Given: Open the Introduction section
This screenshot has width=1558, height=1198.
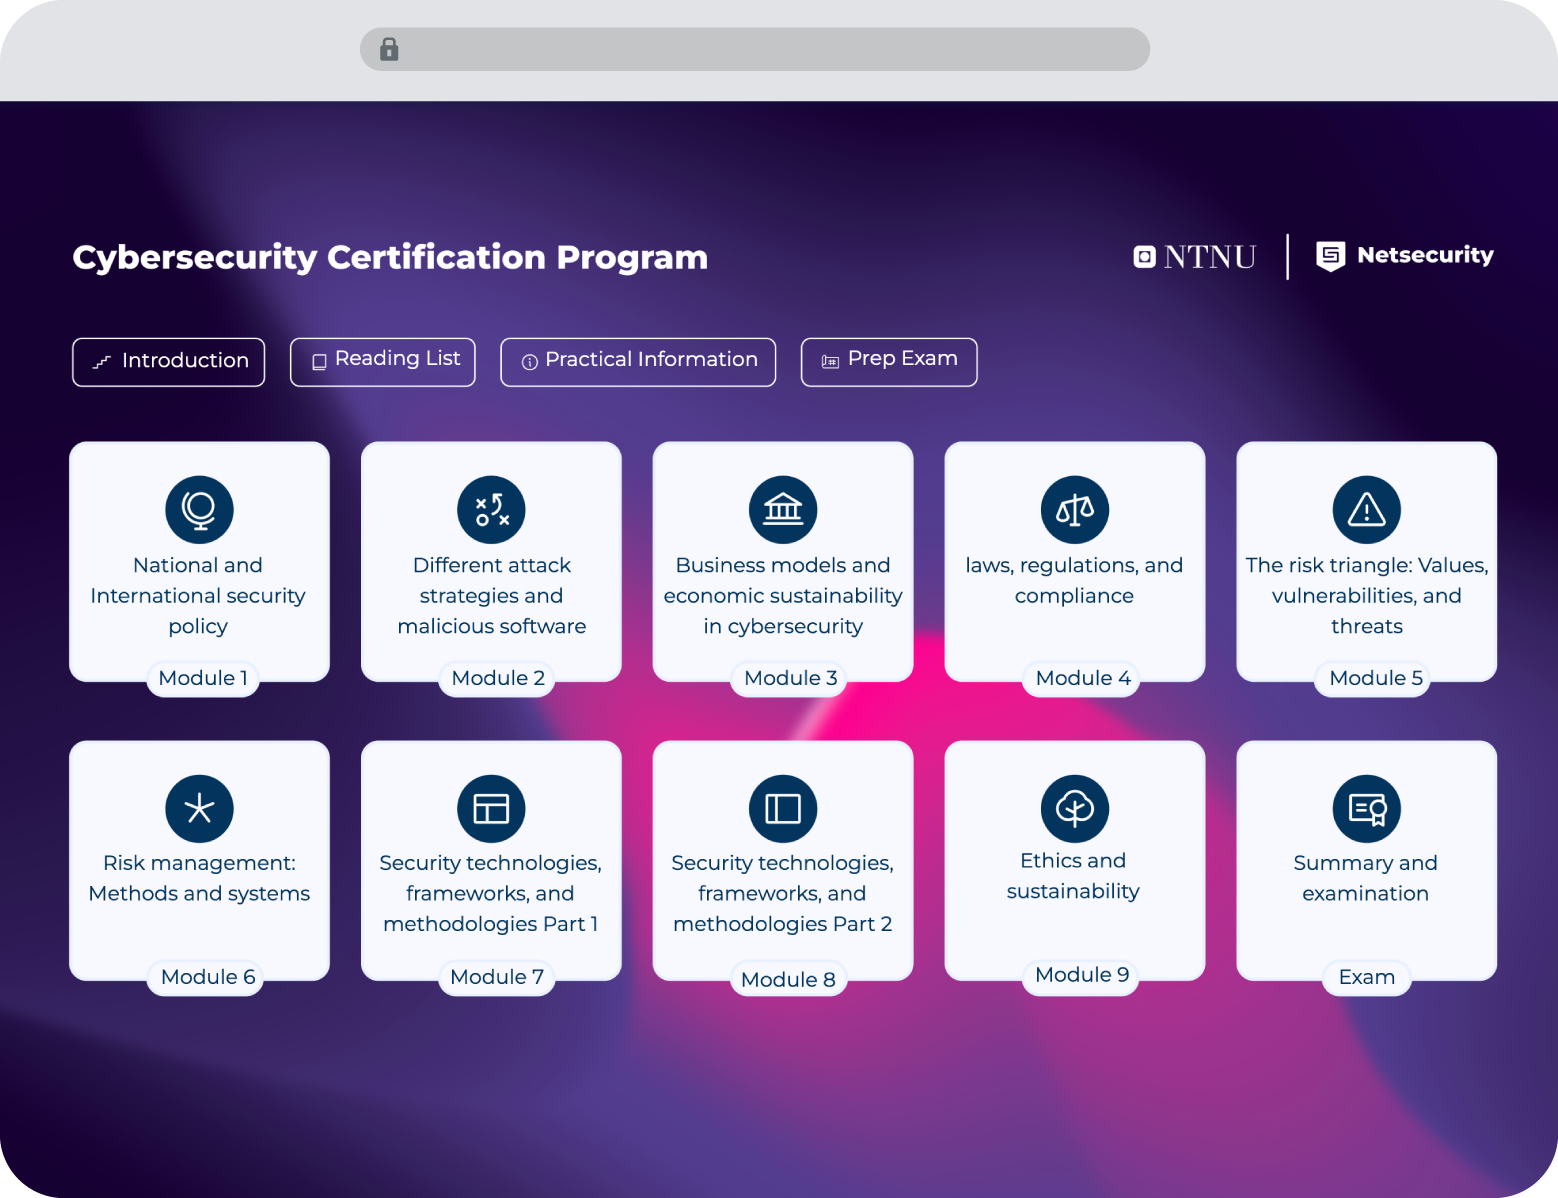Looking at the screenshot, I should point(168,362).
